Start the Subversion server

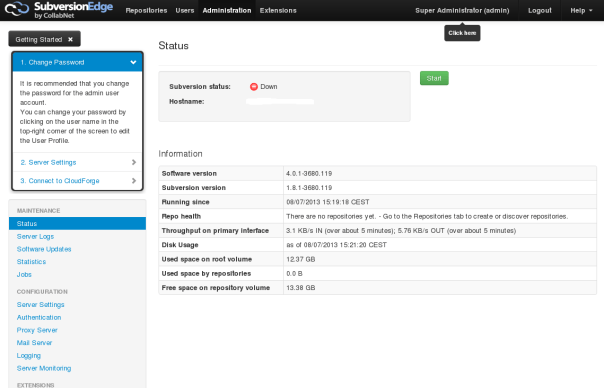[x=434, y=78]
